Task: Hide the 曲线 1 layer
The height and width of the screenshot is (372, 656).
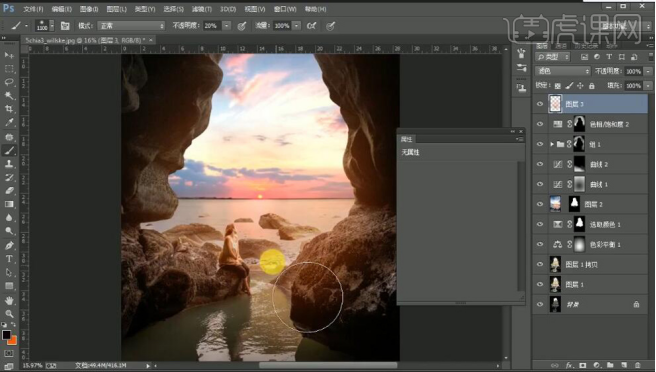Action: [540, 185]
